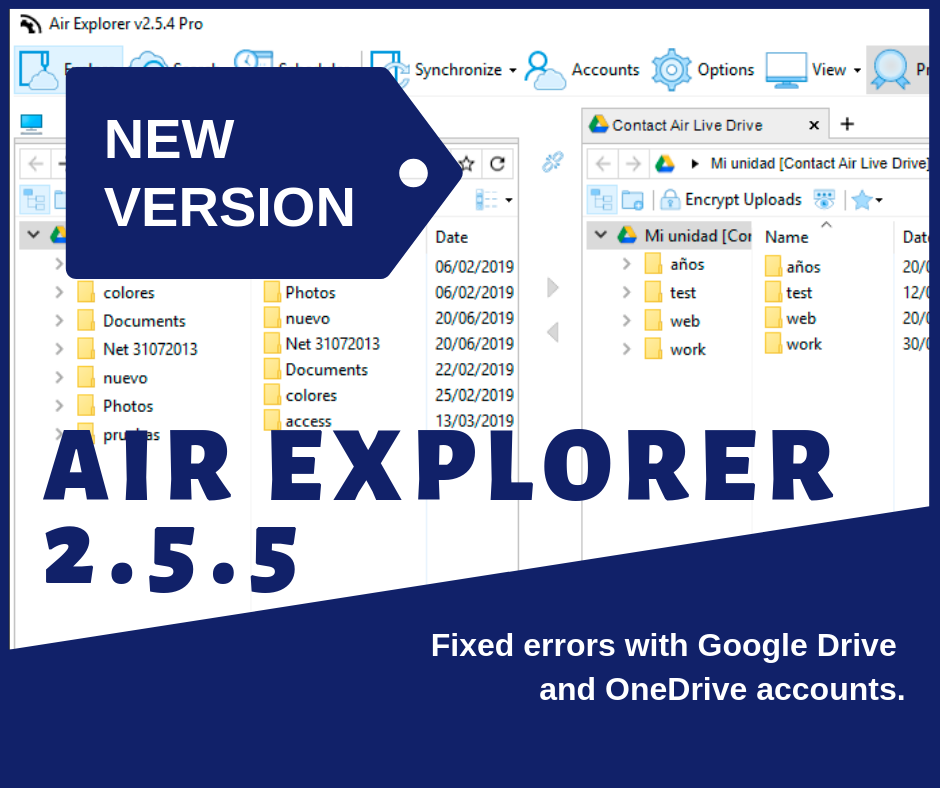Expand the Photos folder in left tree
Image resolution: width=940 pixels, height=788 pixels.
(59, 406)
